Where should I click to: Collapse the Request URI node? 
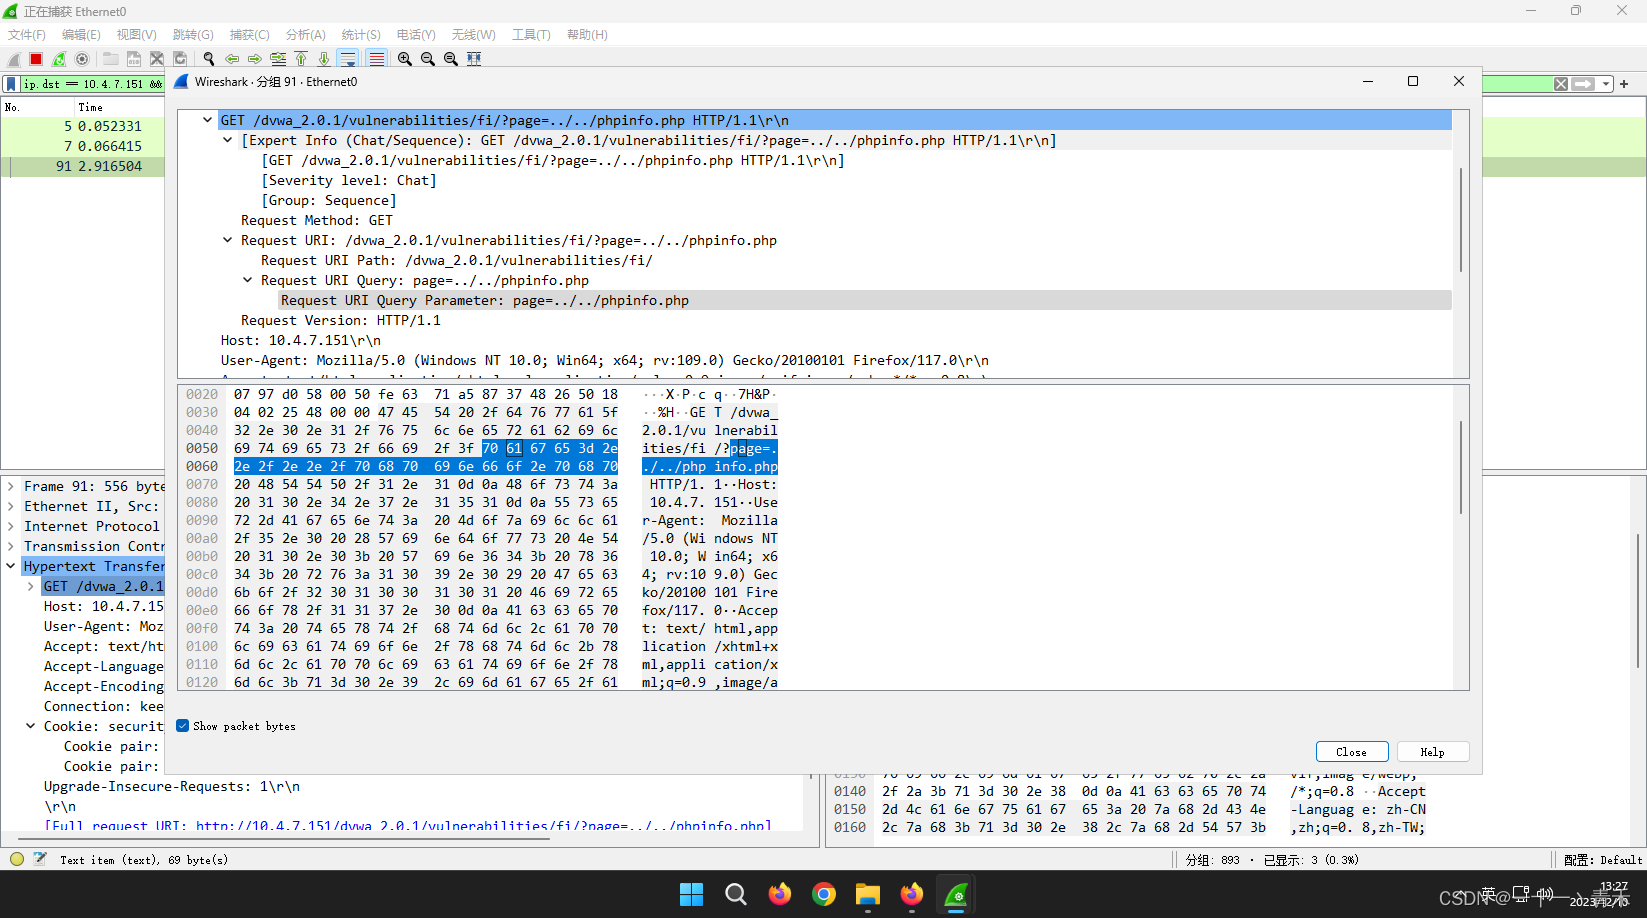click(227, 240)
